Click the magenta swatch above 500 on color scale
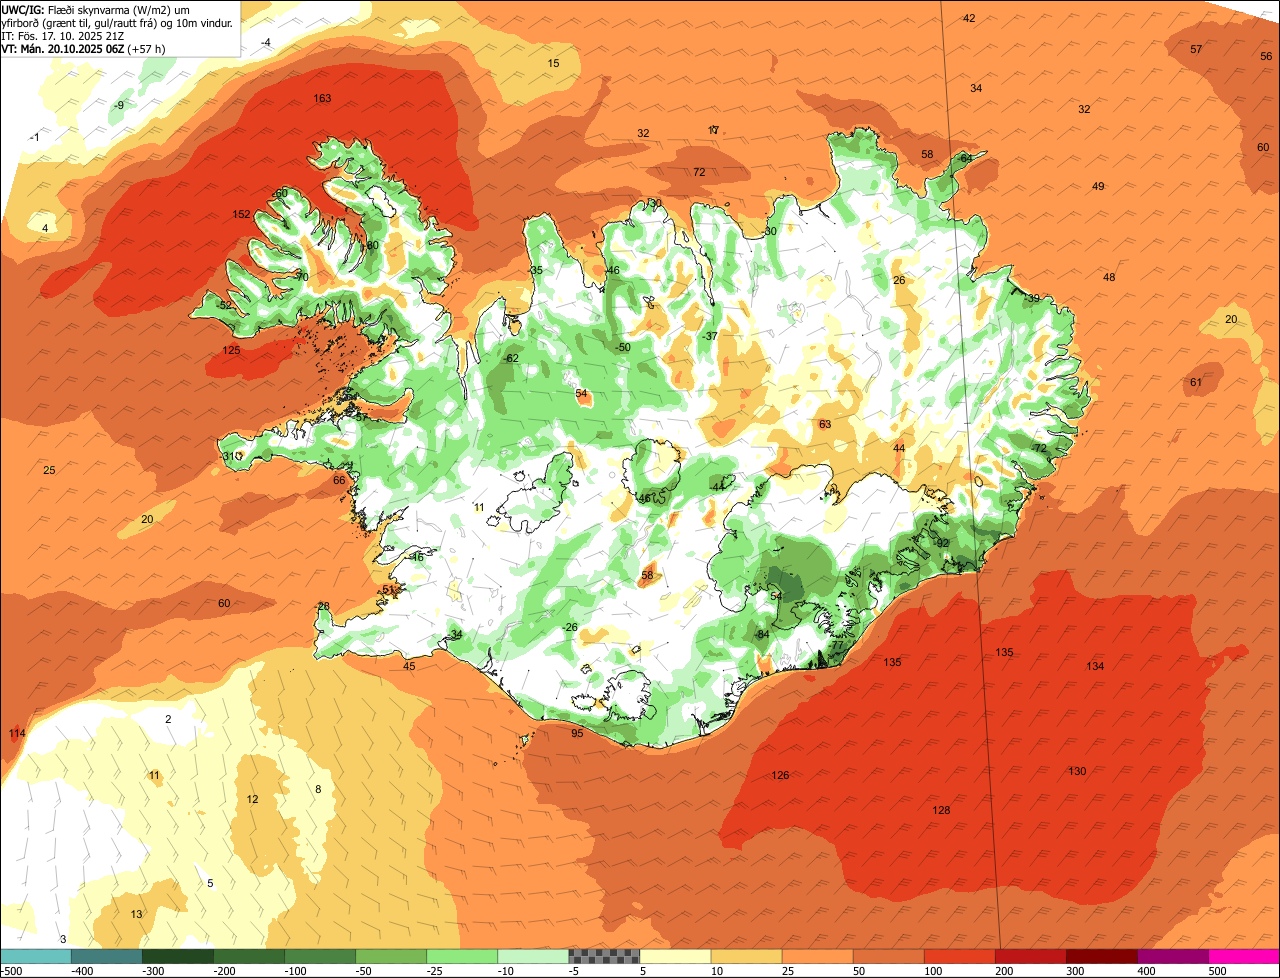Screen dimensions: 1280x978 pyautogui.click(x=1244, y=956)
